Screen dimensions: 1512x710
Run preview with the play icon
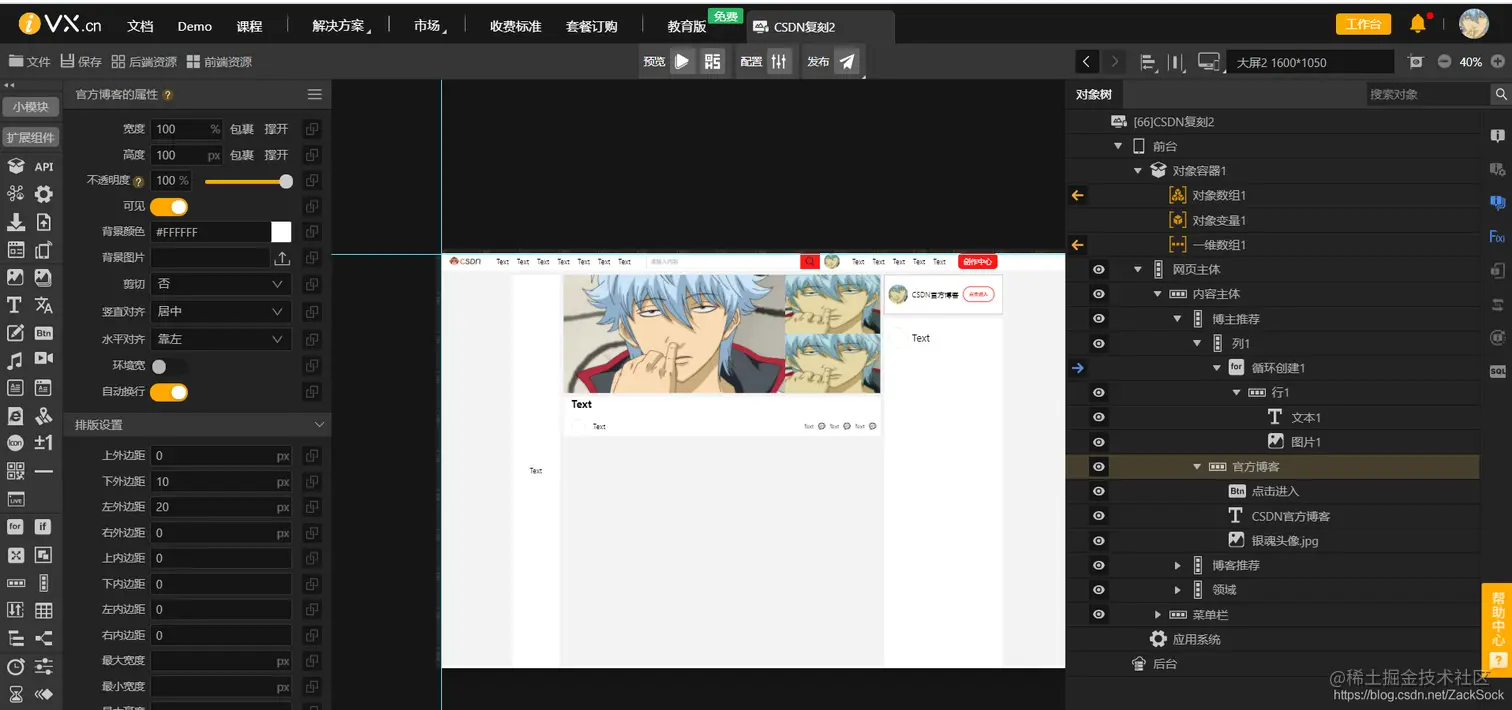[x=684, y=61]
